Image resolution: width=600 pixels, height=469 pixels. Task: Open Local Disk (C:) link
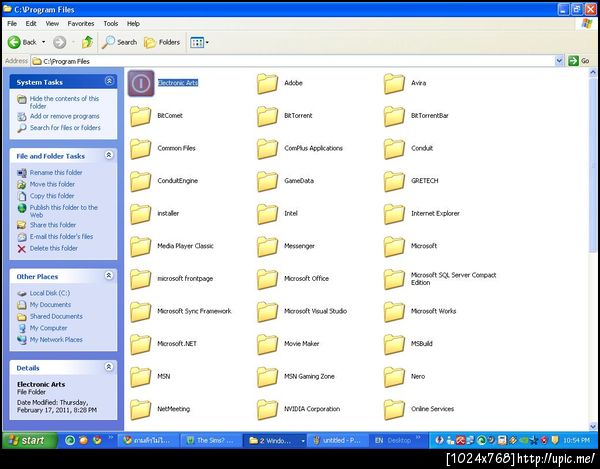50,293
